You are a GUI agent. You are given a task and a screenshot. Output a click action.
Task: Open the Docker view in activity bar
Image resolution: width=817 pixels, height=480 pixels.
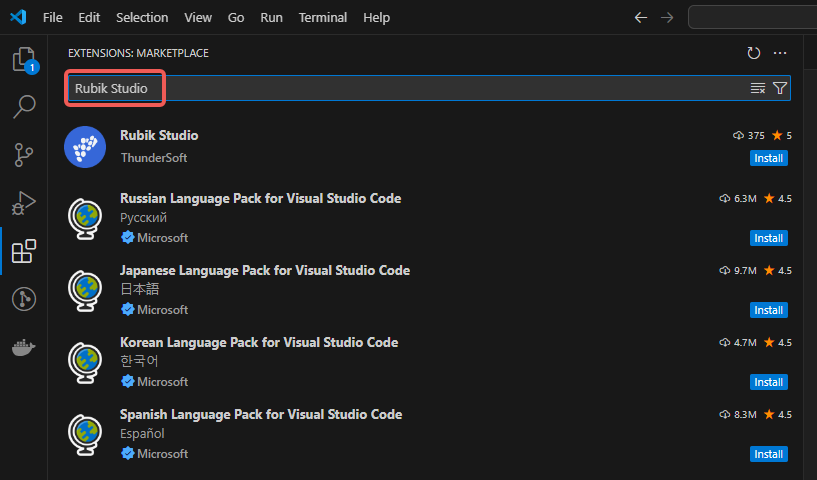click(24, 347)
